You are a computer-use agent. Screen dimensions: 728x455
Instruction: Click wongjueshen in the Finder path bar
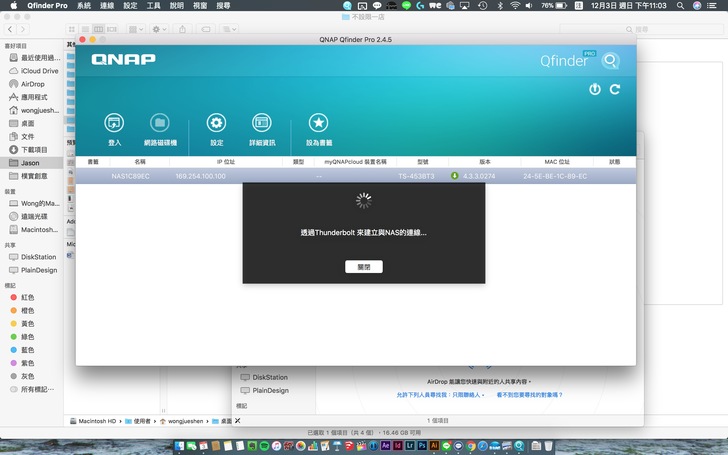[x=182, y=421]
